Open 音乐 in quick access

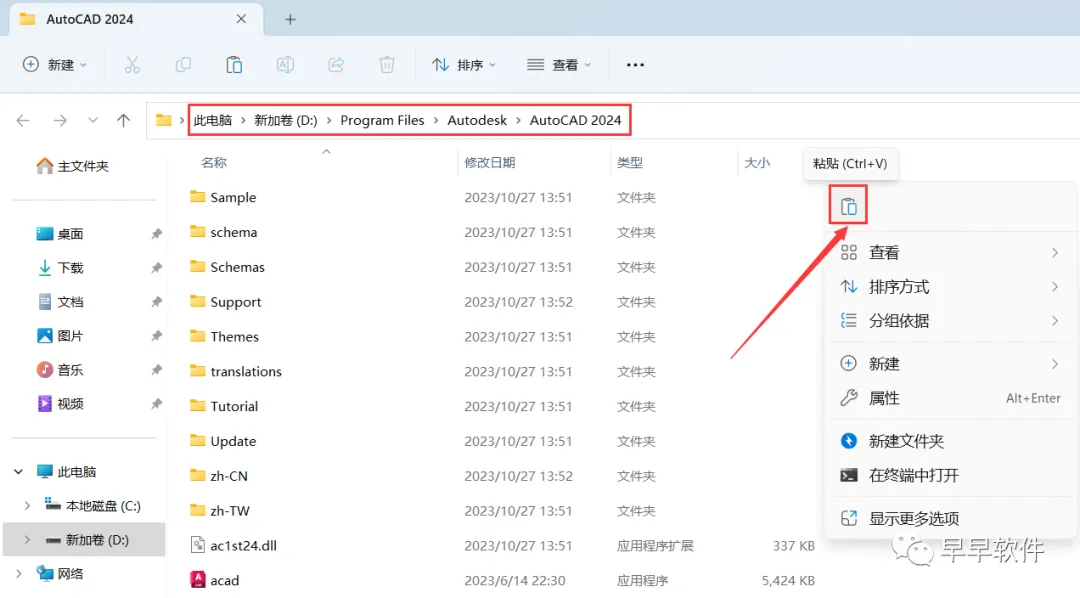pos(60,370)
